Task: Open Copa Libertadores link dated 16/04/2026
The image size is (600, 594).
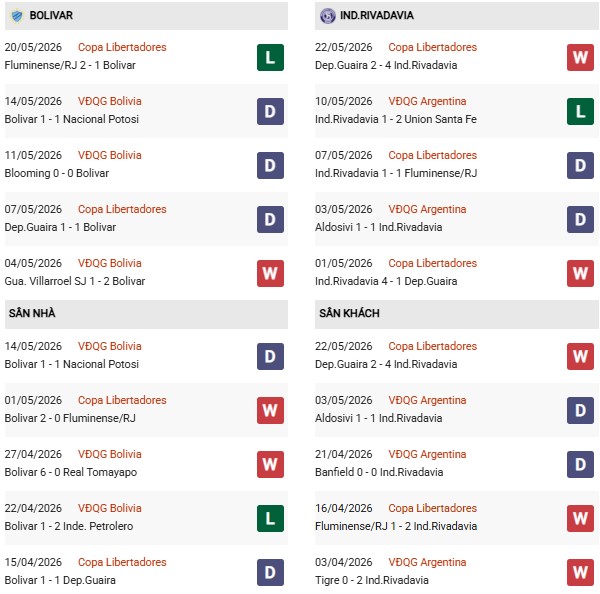Action: 432,508
